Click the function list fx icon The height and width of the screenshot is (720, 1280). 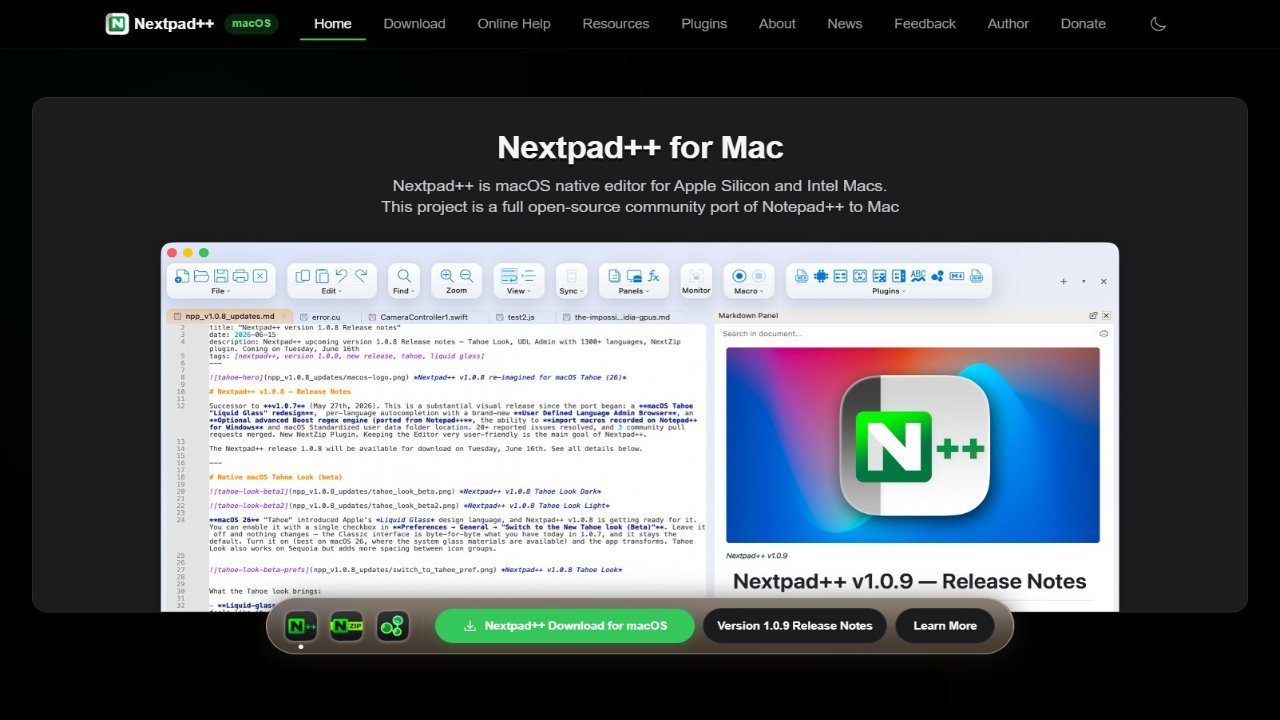[x=653, y=276]
